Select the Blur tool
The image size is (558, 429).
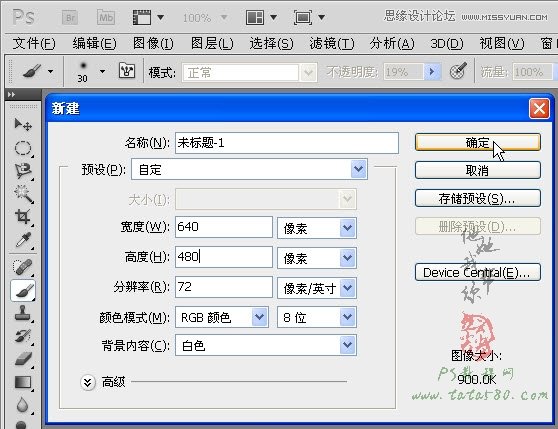point(22,405)
